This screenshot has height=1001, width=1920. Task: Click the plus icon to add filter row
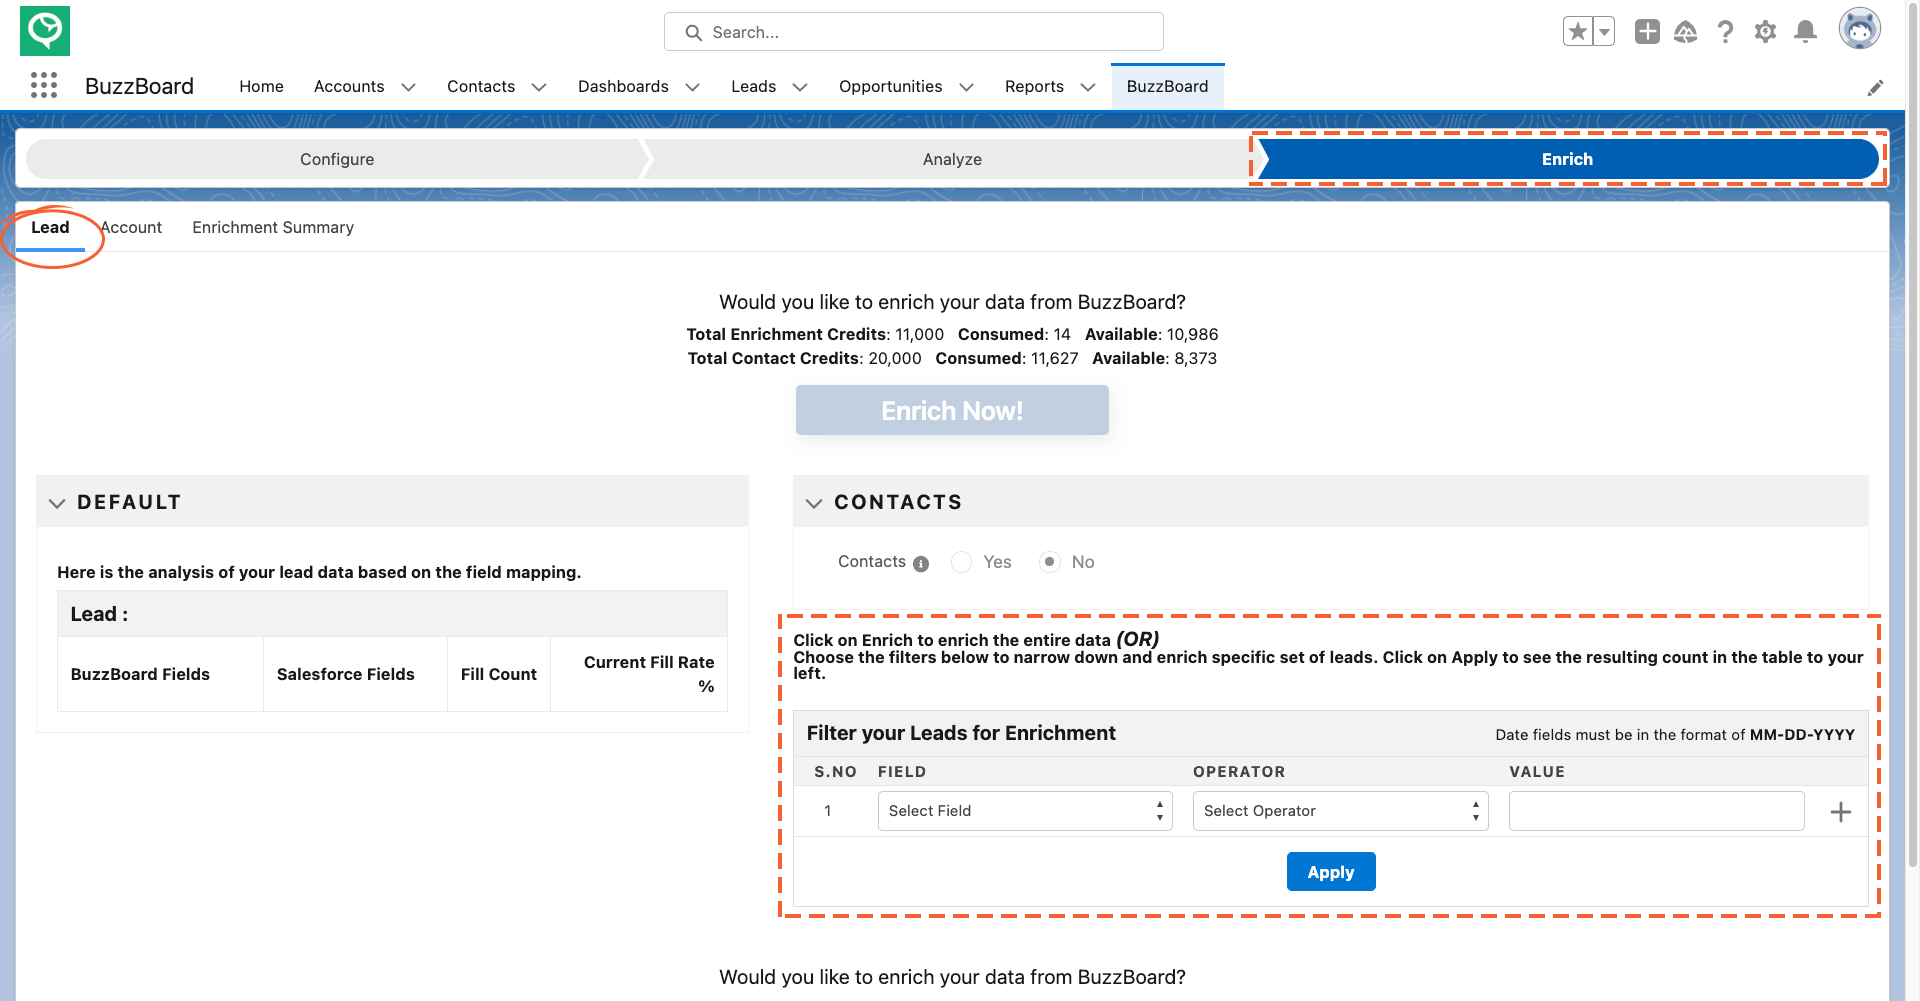(x=1841, y=812)
